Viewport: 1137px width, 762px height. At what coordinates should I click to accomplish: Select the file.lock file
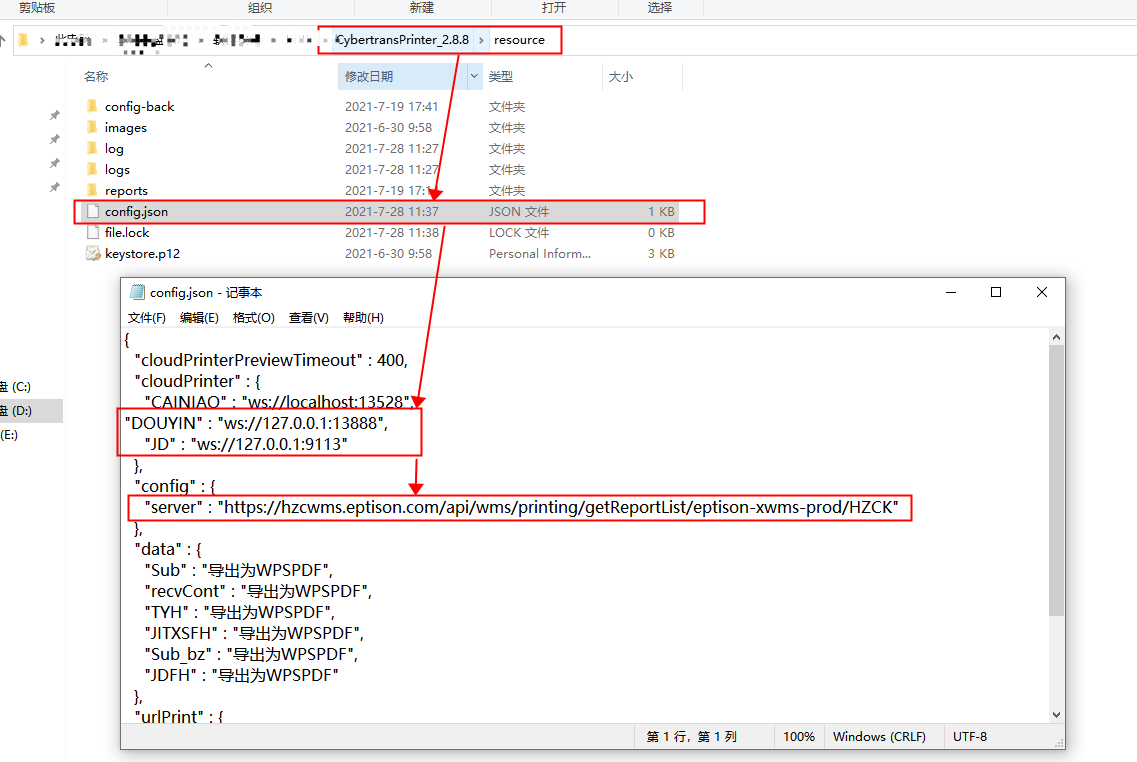click(127, 233)
